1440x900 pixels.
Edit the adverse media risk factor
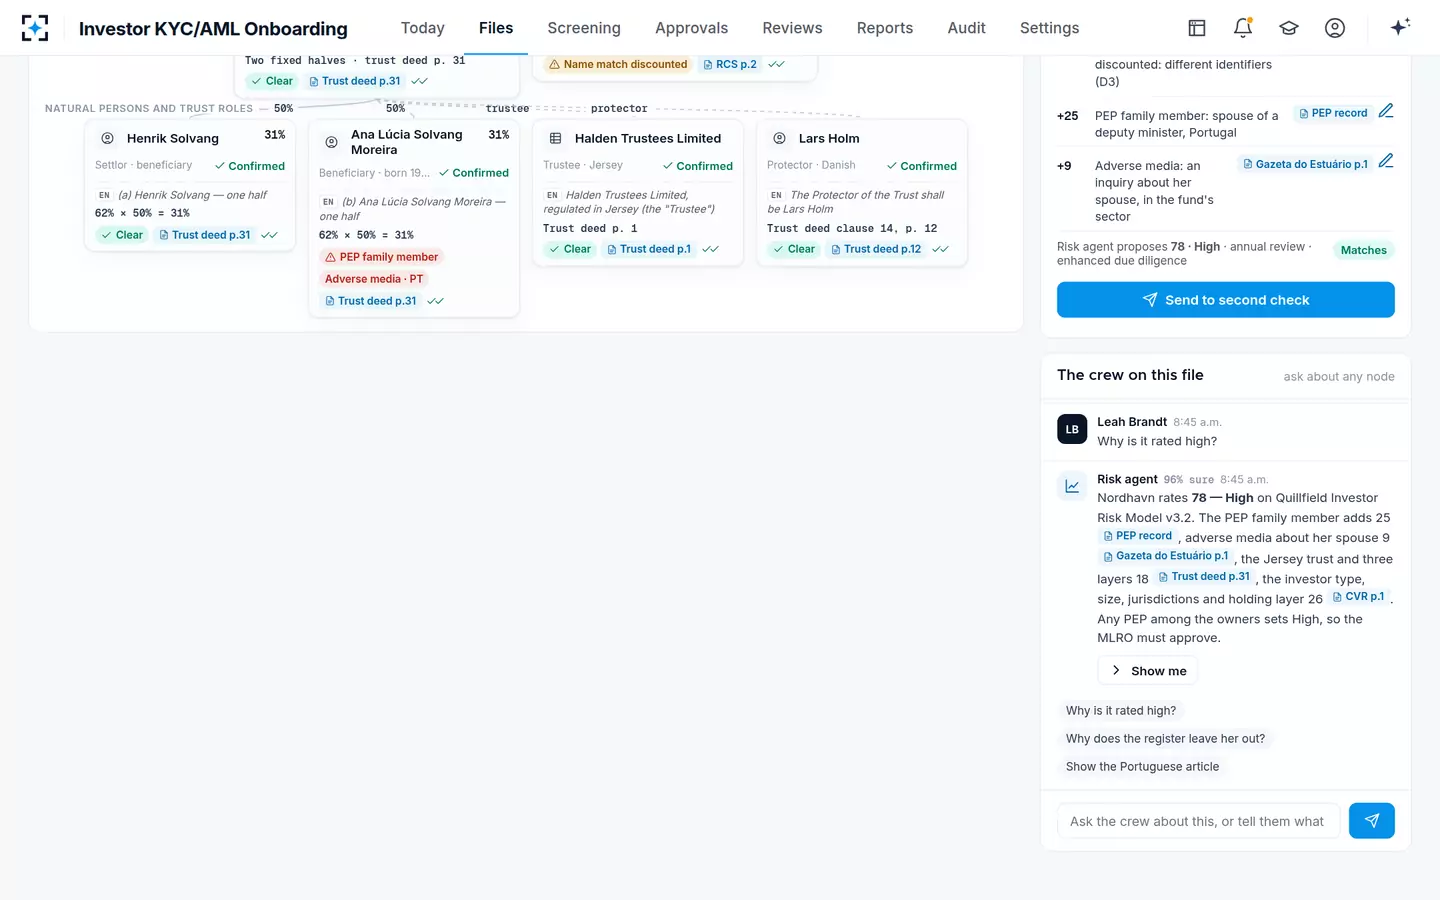point(1386,161)
